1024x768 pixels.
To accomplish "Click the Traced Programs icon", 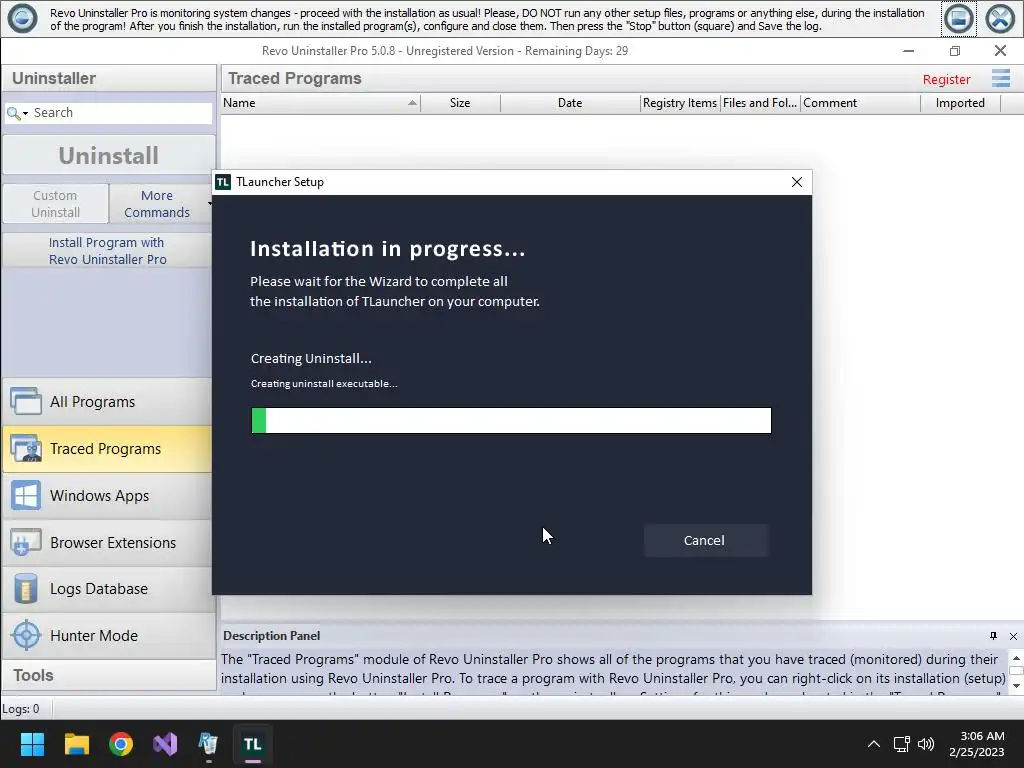I will point(26,449).
